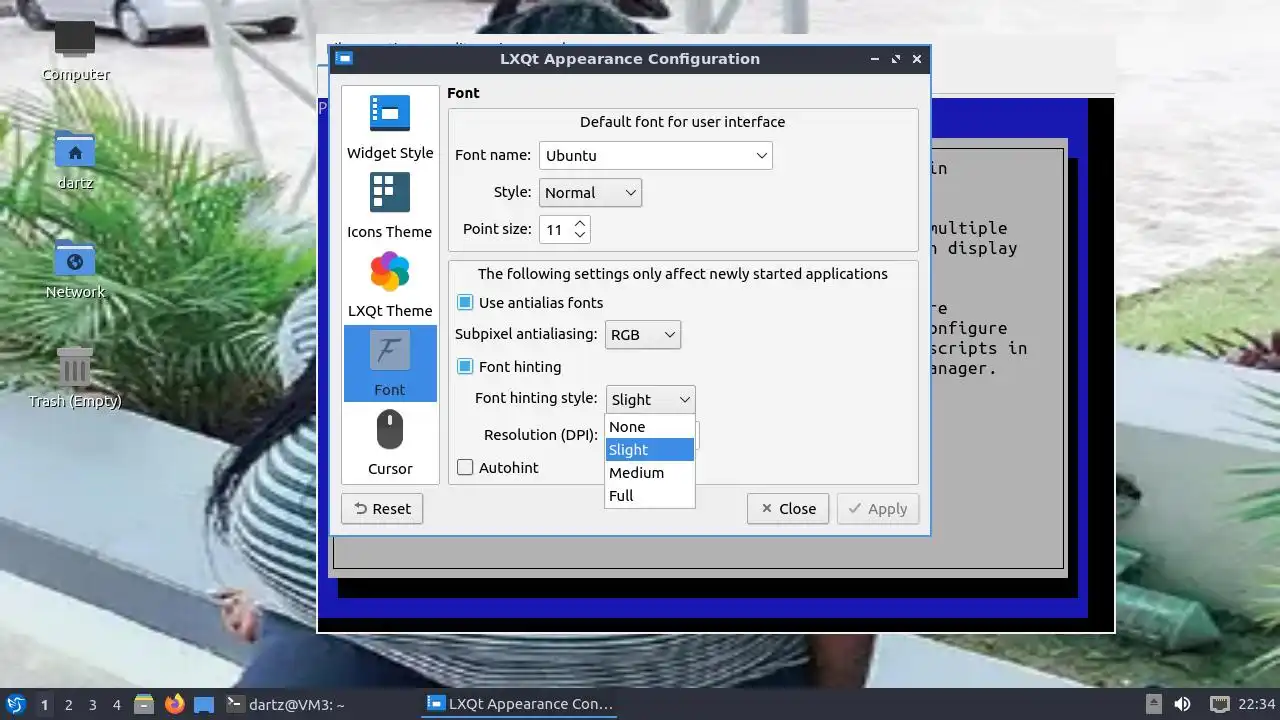This screenshot has height=720, width=1280.
Task: Open the Cursor section
Action: click(x=390, y=442)
